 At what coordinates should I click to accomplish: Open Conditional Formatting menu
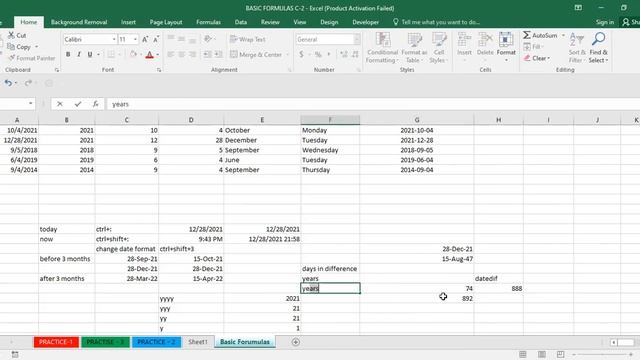click(x=382, y=47)
